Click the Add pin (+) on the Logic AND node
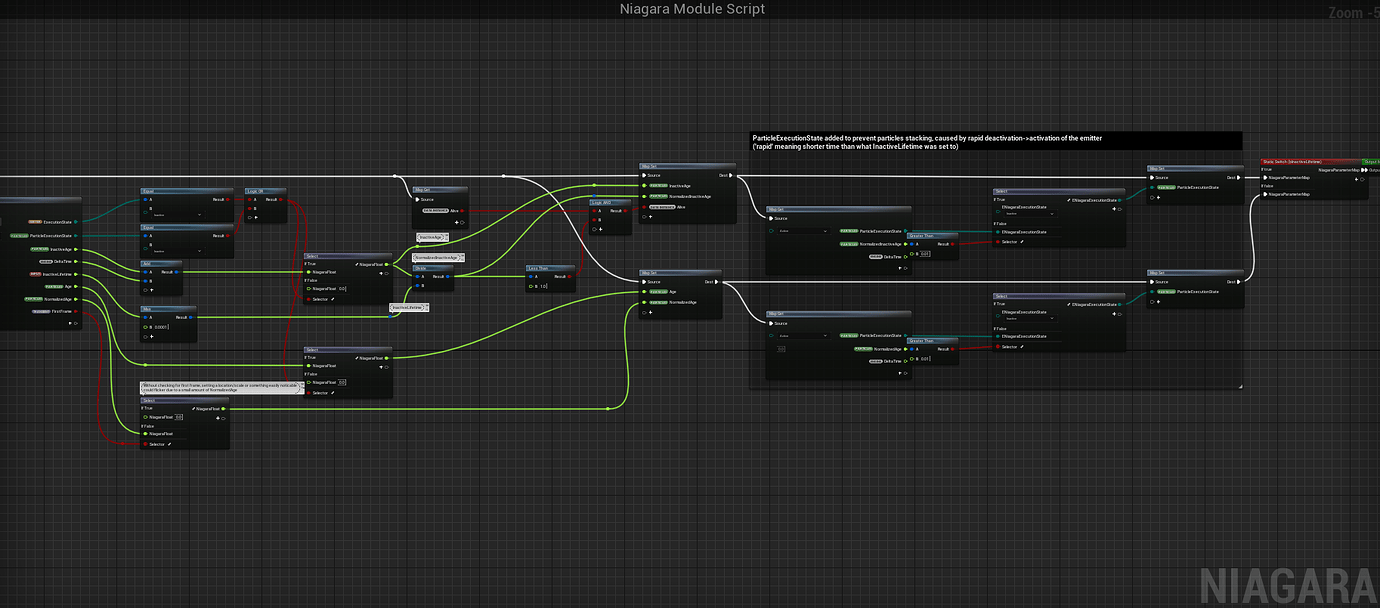1380x608 pixels. (x=598, y=230)
